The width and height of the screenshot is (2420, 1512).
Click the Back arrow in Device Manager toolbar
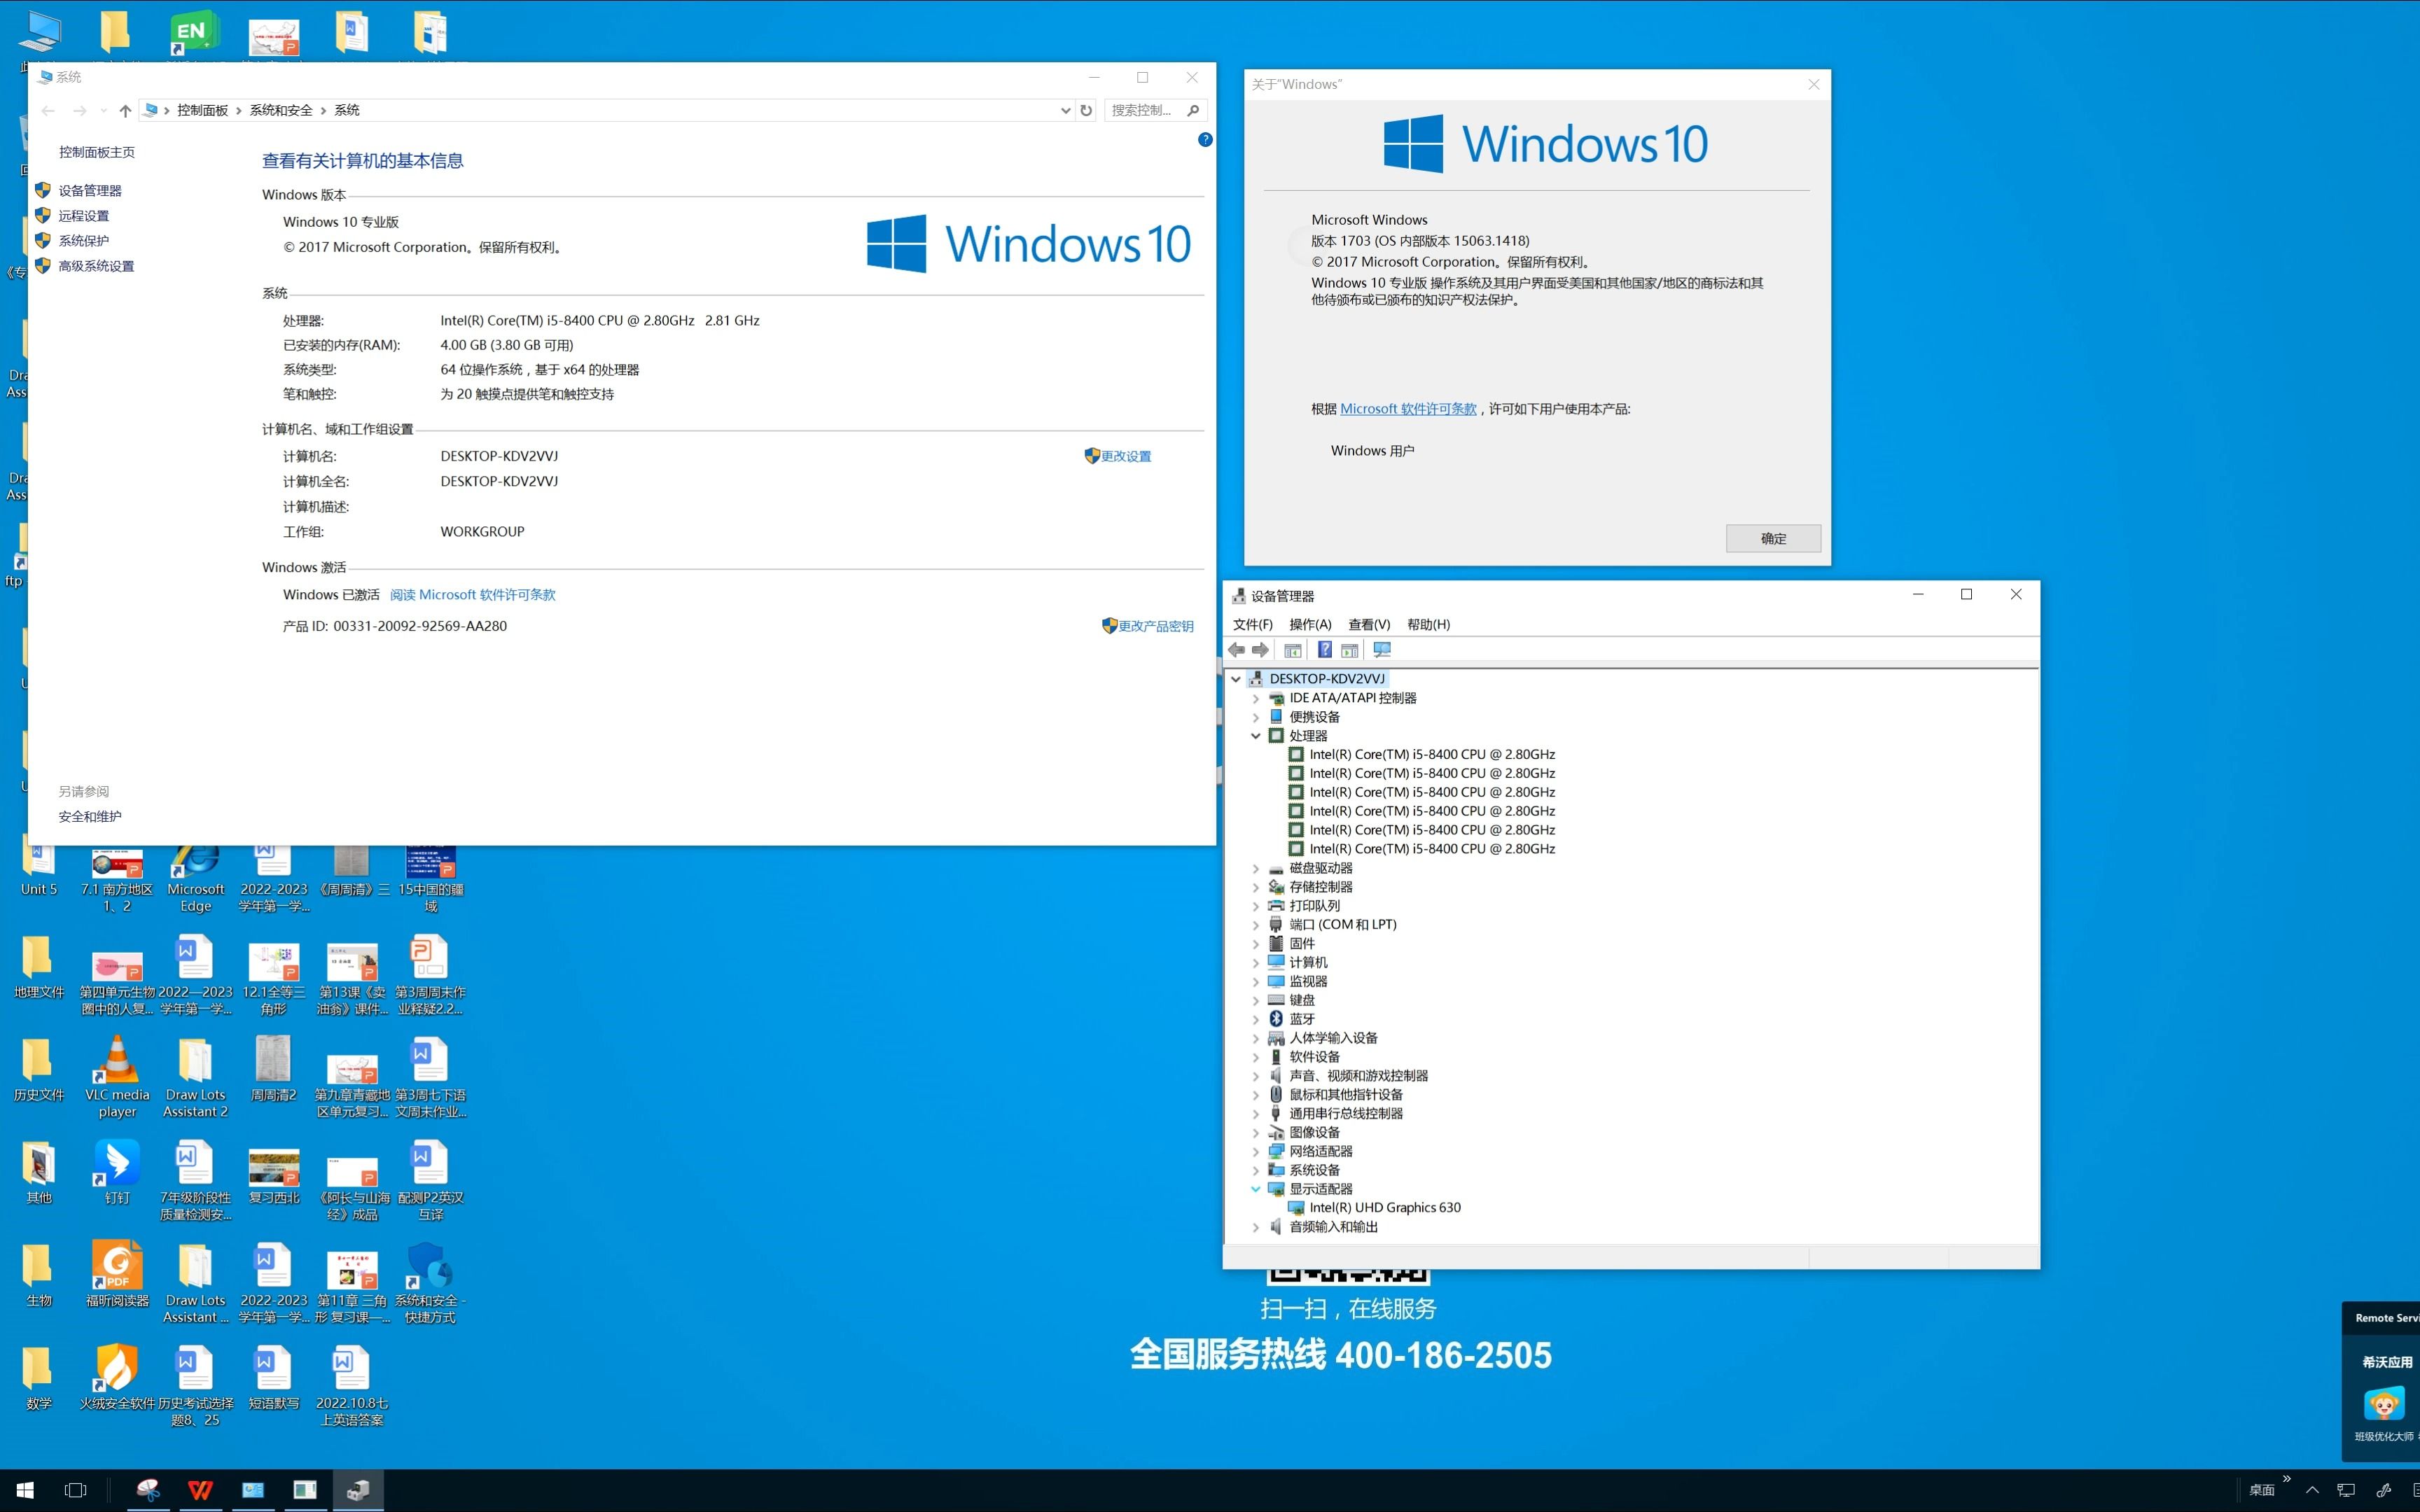1237,650
